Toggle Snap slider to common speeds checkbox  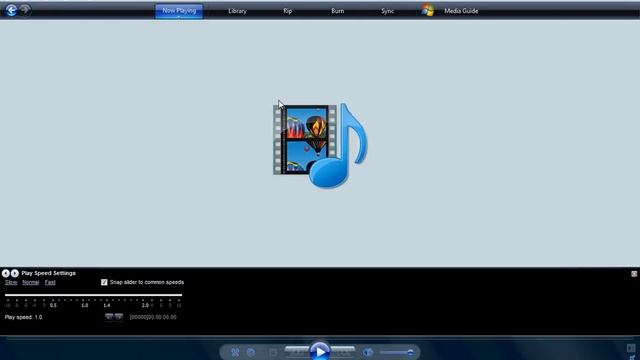pyautogui.click(x=104, y=282)
